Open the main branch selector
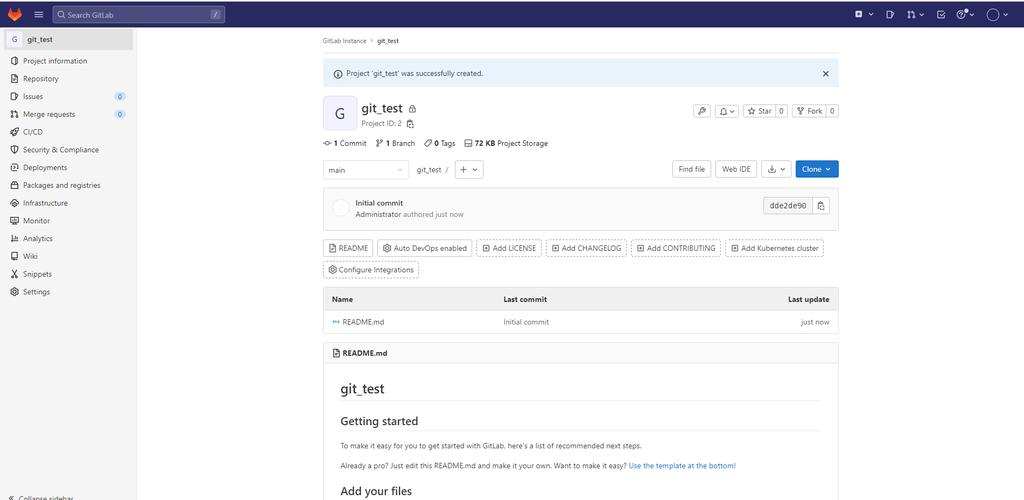 point(366,170)
